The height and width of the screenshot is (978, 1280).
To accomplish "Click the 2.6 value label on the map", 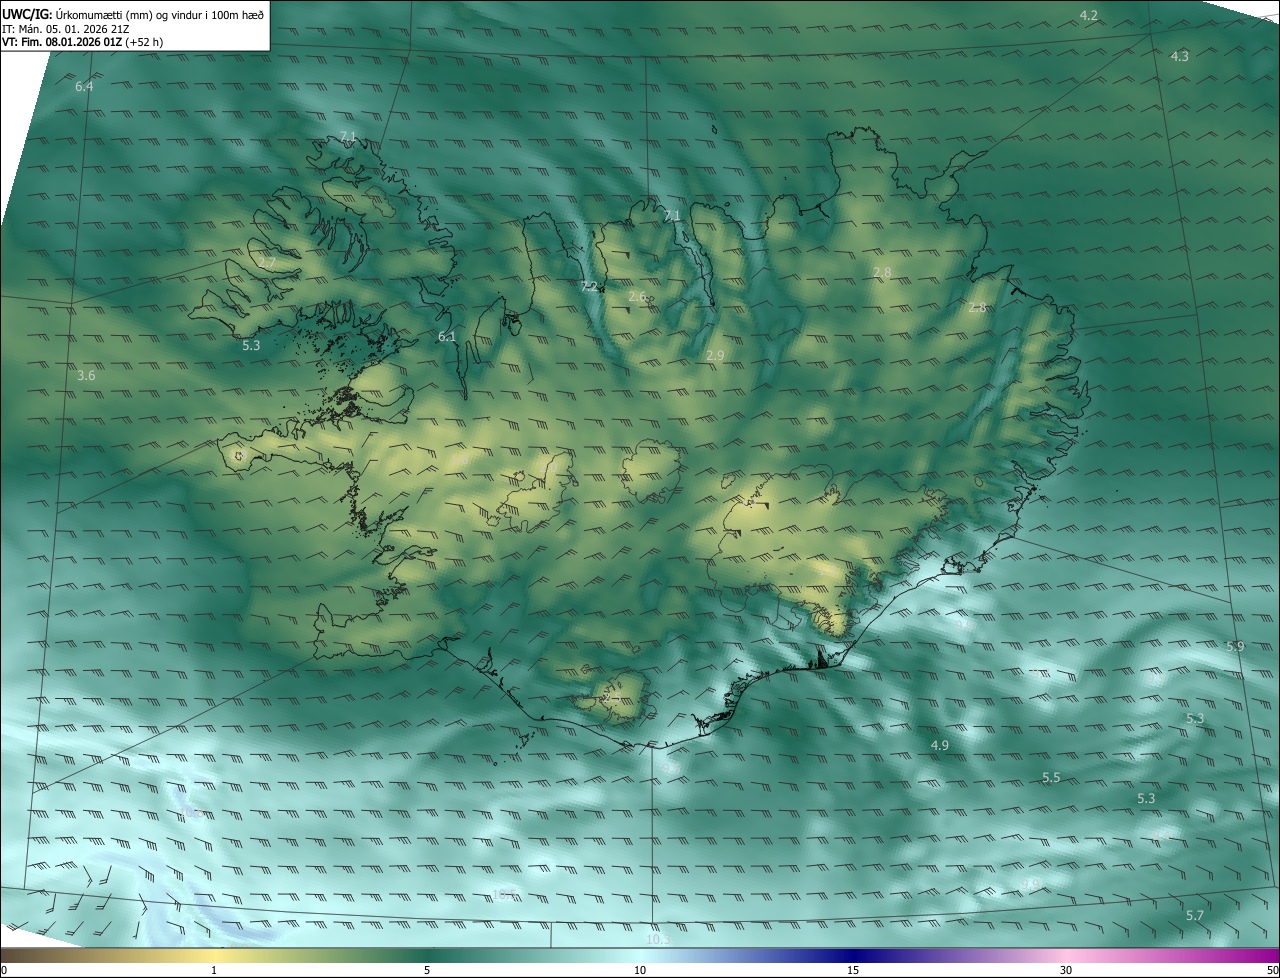I will pos(637,297).
